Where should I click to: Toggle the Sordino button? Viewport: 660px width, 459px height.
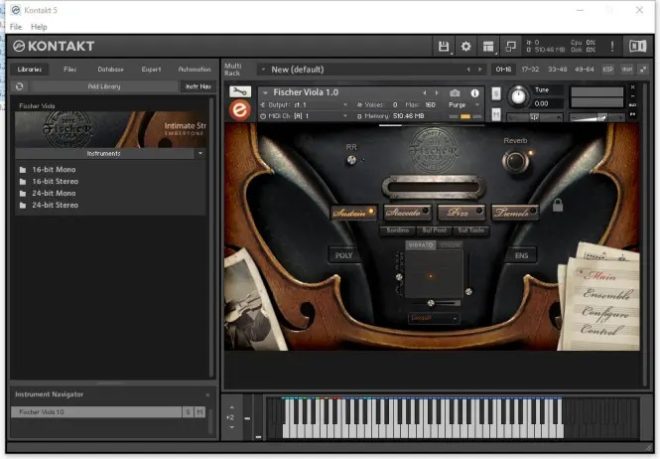398,230
